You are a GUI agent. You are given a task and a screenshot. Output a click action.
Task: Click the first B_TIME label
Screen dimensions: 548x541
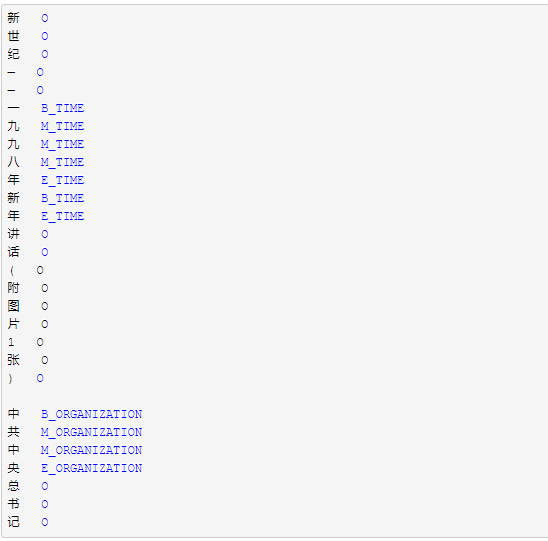[x=63, y=108]
